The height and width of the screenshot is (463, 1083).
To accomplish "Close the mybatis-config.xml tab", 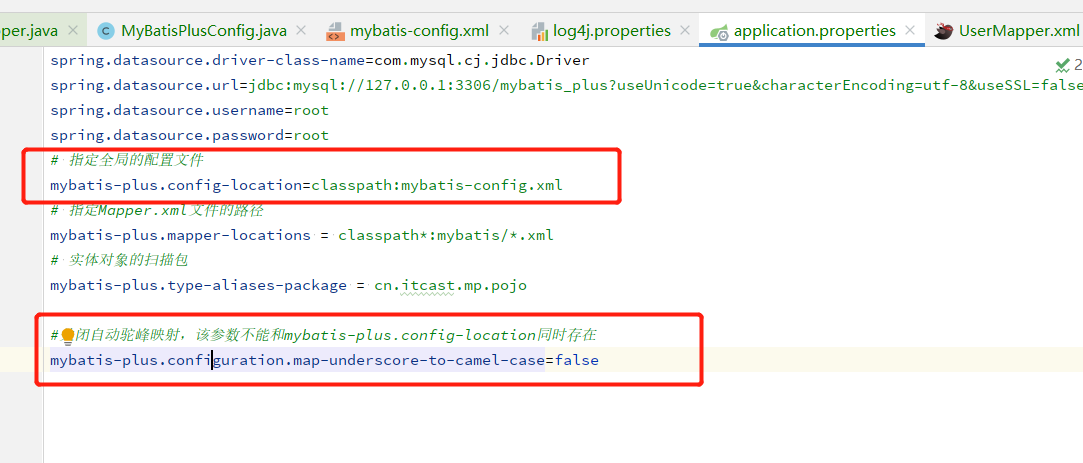I will [504, 30].
